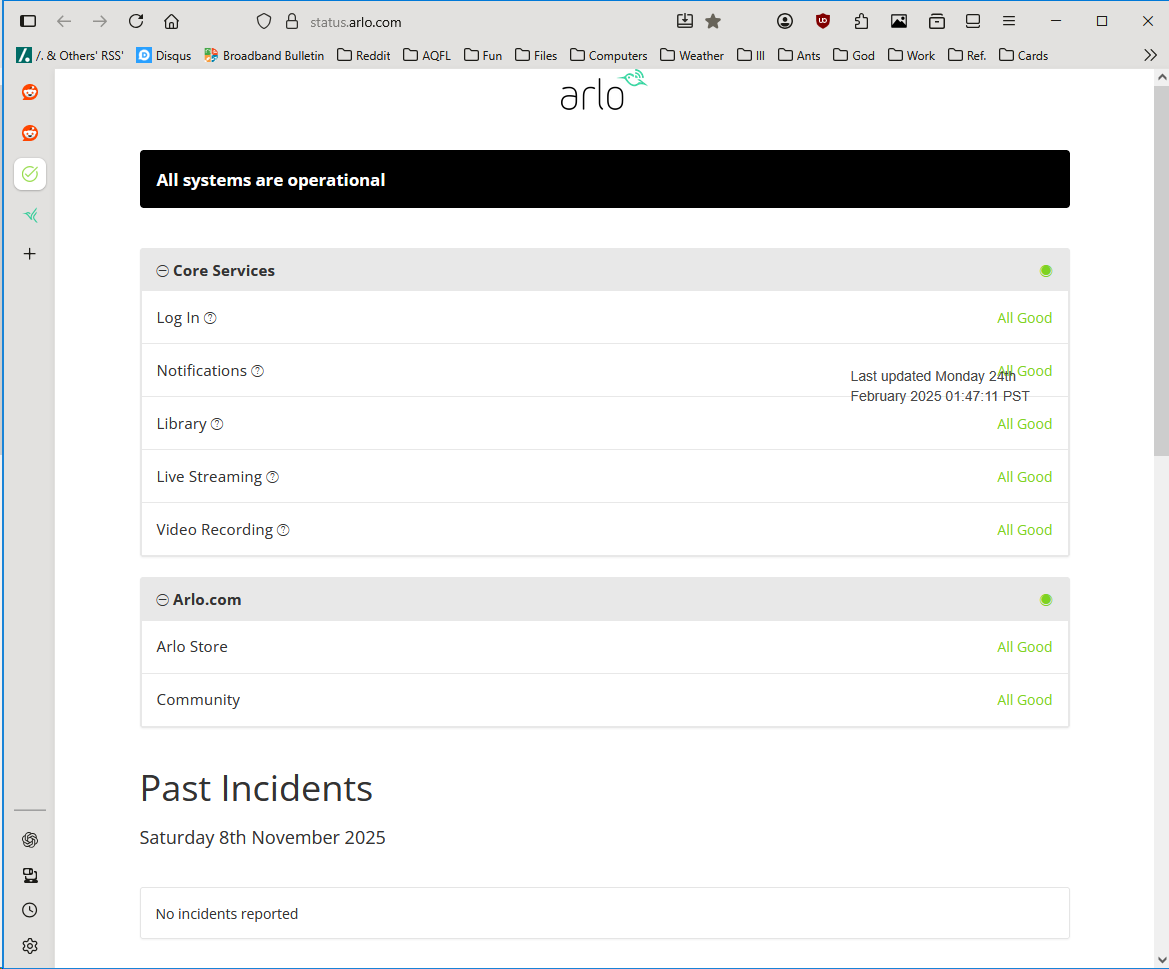The height and width of the screenshot is (969, 1169).
Task: Click the account profile icon in toolbar
Action: point(785,20)
